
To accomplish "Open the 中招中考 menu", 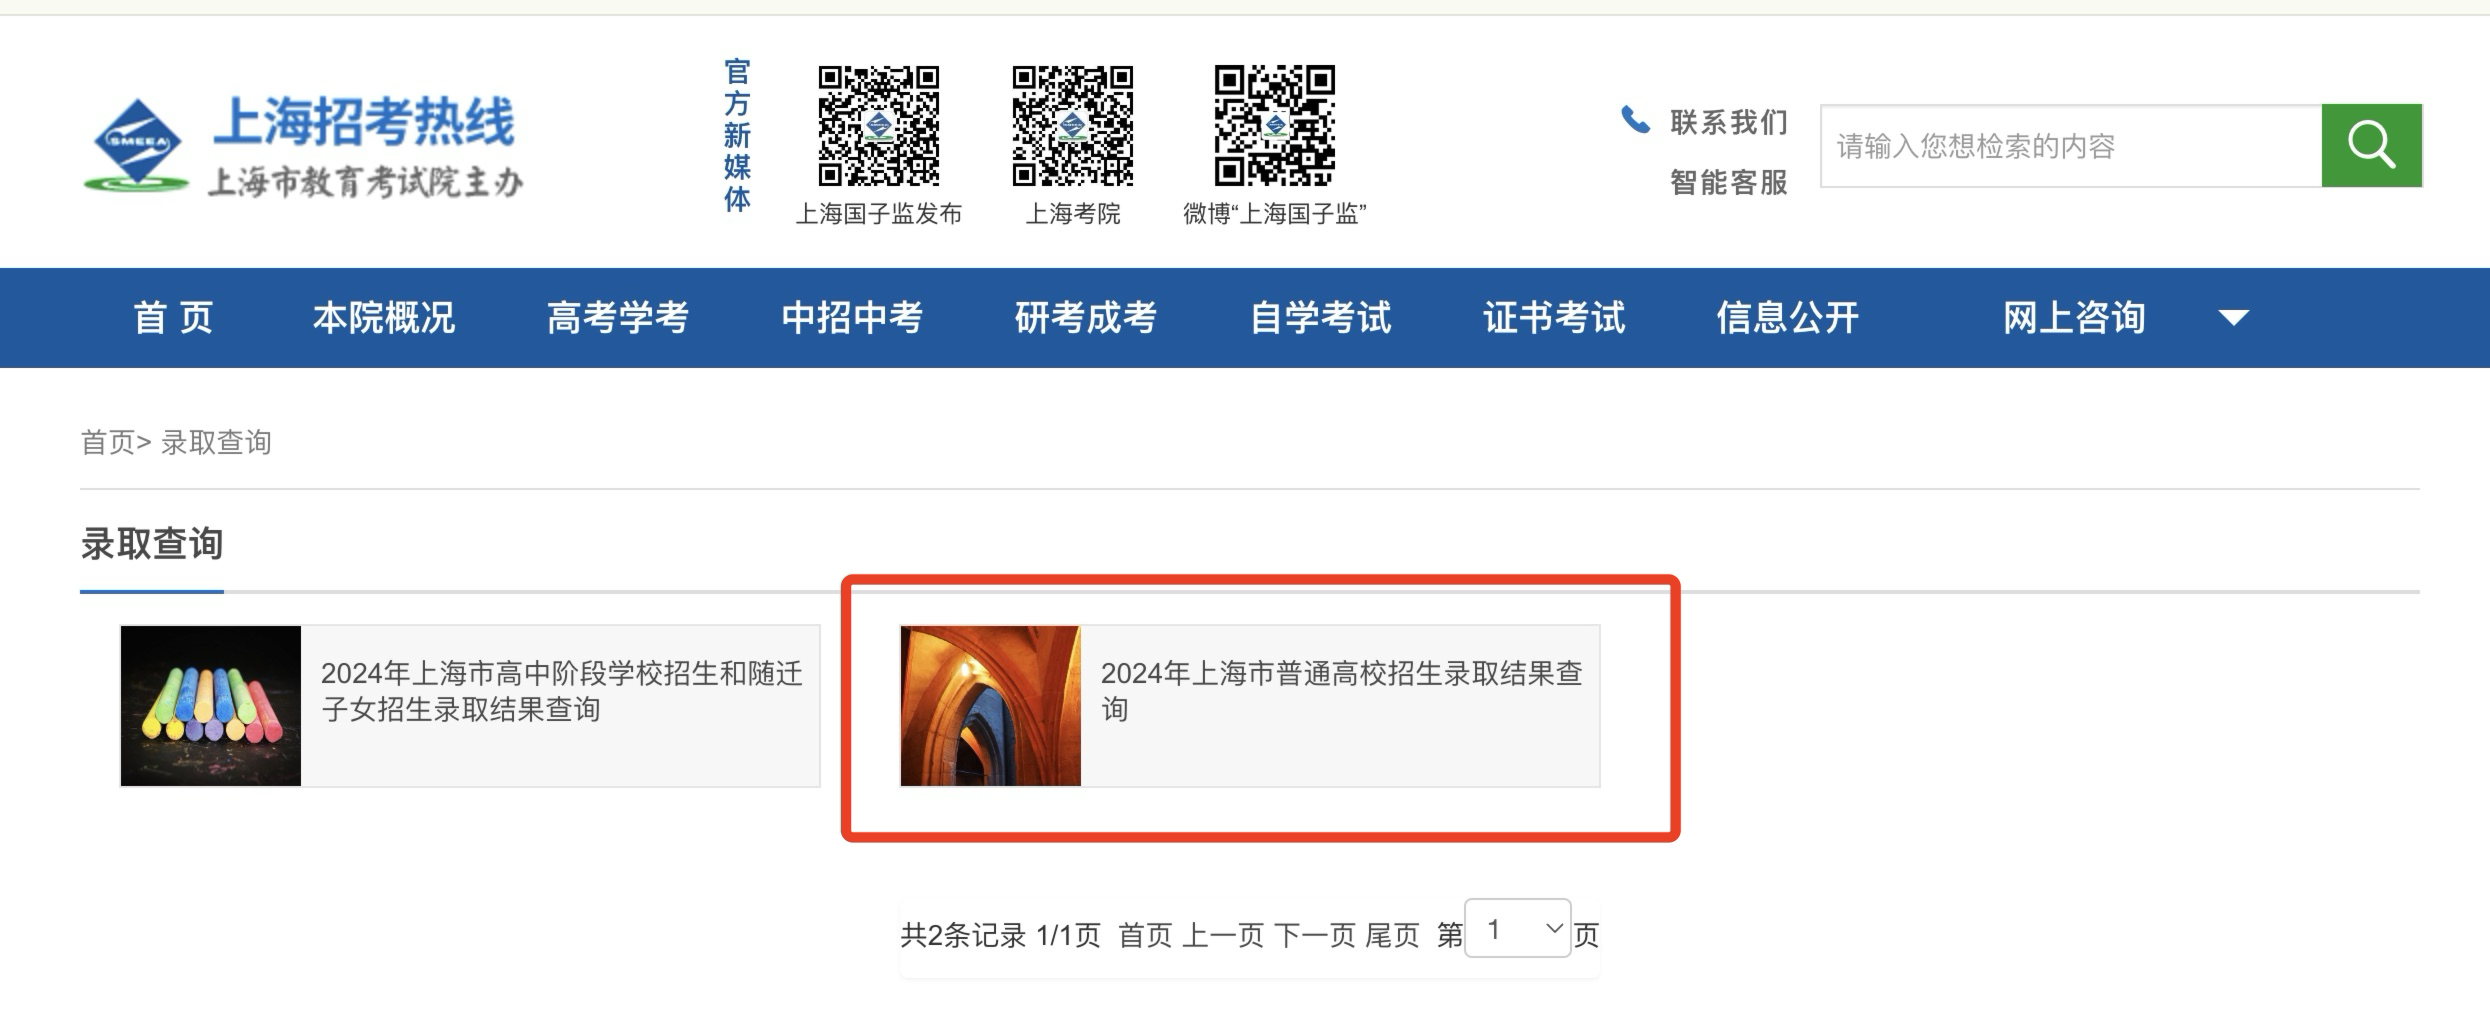I will click(x=852, y=318).
